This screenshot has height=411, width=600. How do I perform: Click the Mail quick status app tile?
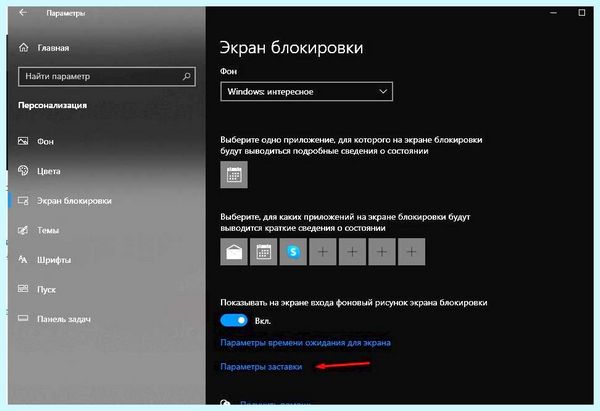[x=234, y=252]
